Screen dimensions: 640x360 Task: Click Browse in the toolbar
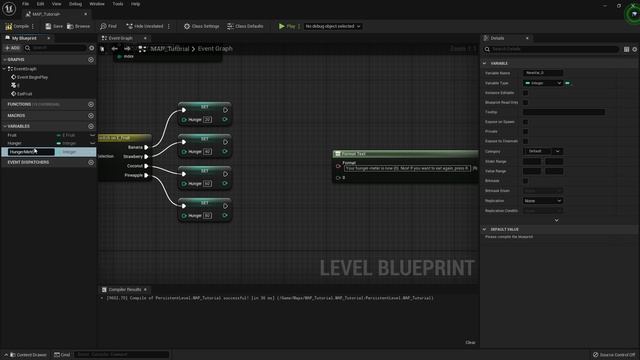[x=78, y=26]
